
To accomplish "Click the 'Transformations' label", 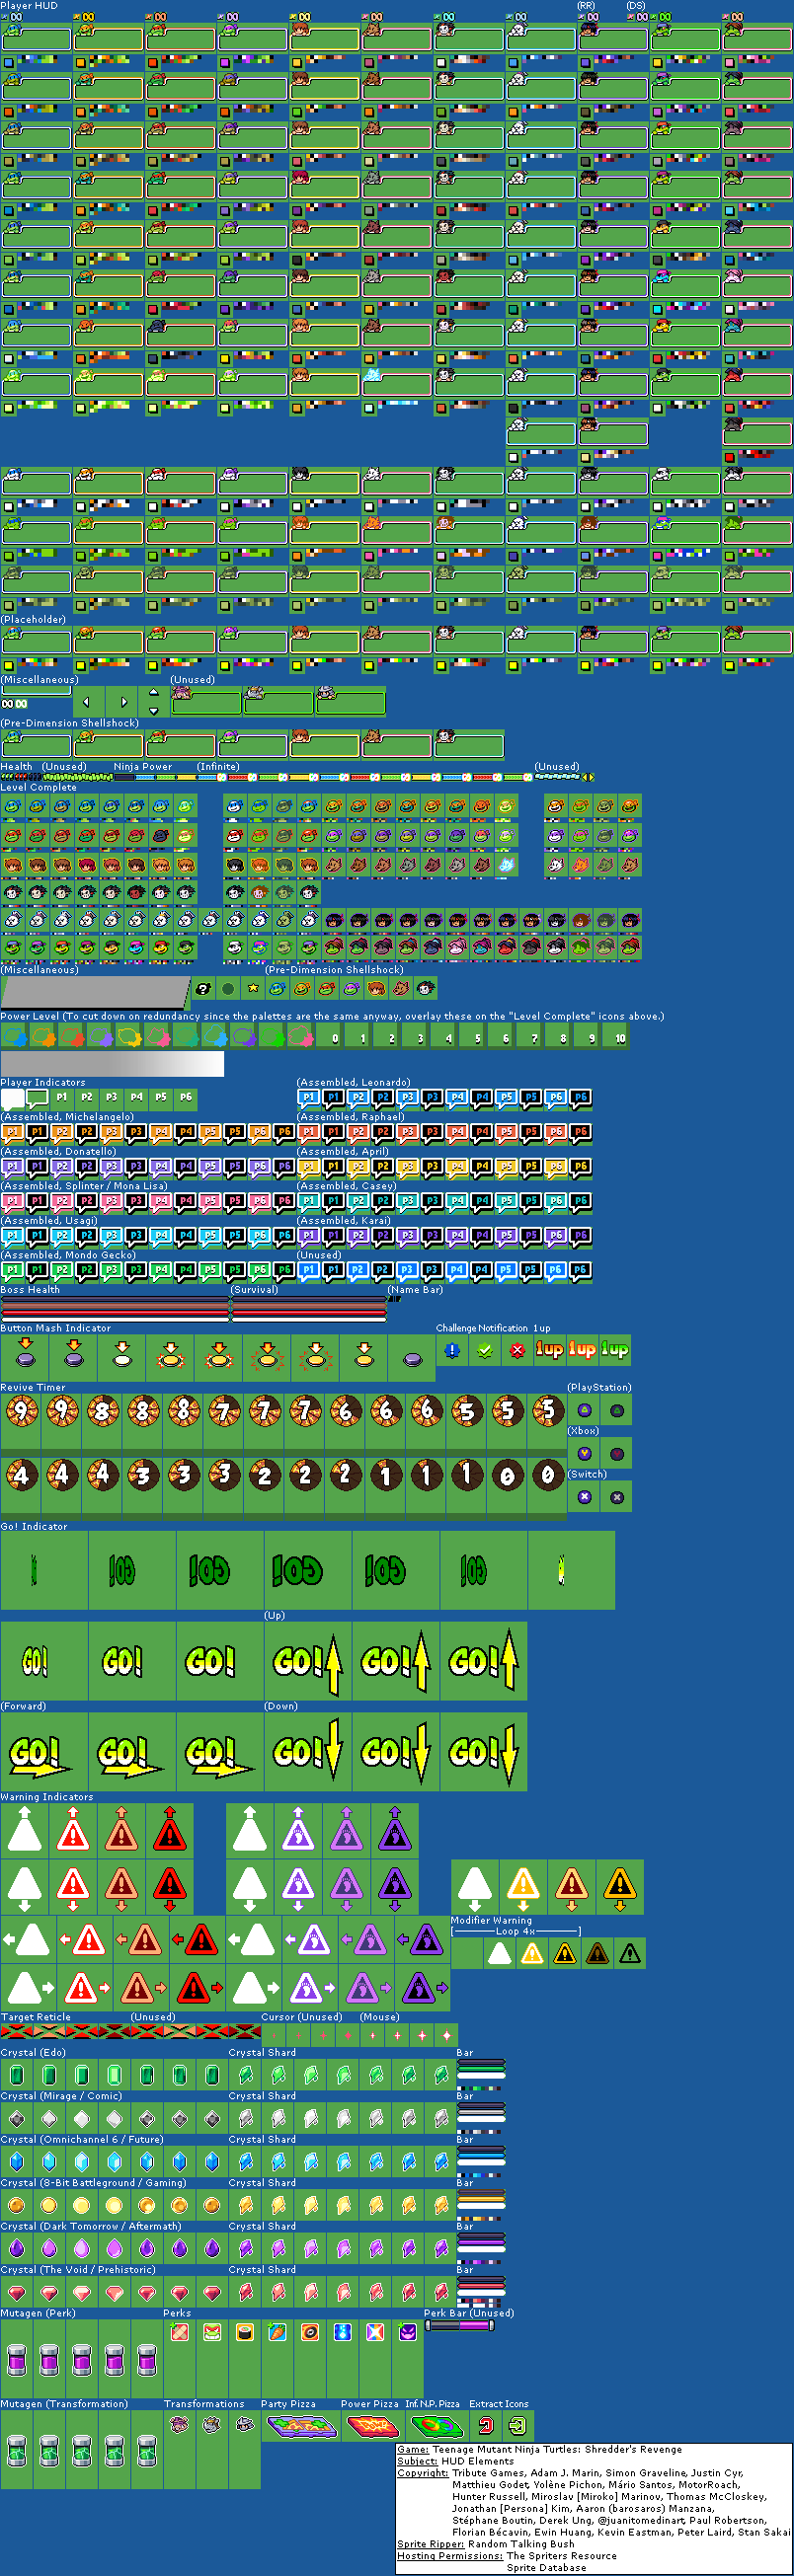I will click(x=204, y=2404).
